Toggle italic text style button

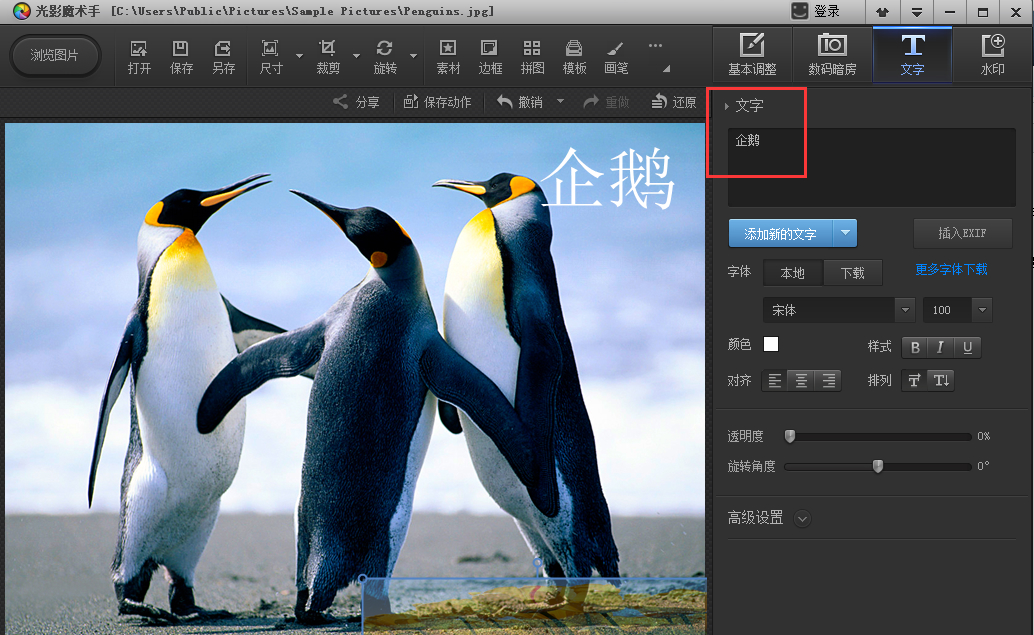[x=940, y=348]
